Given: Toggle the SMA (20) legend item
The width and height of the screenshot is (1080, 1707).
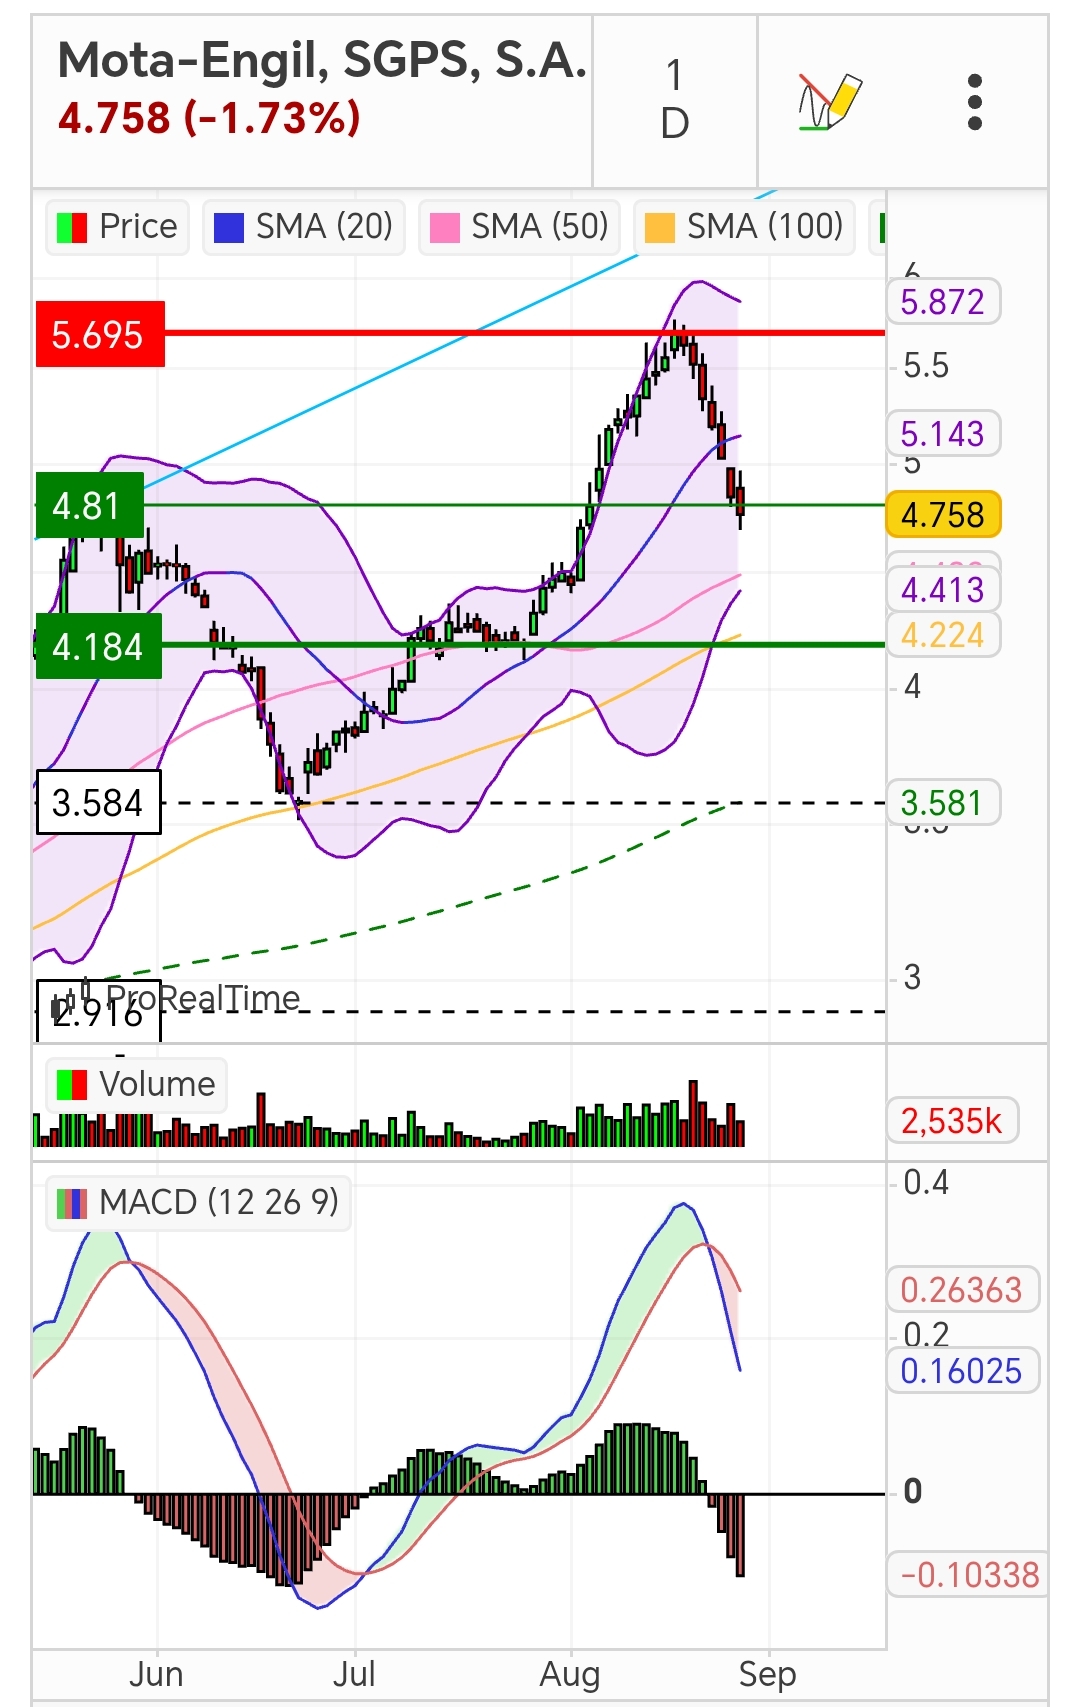Looking at the screenshot, I should pos(304,227).
